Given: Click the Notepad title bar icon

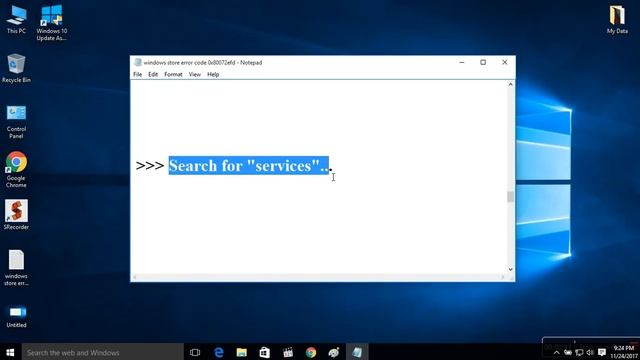Looking at the screenshot, I should [138, 62].
